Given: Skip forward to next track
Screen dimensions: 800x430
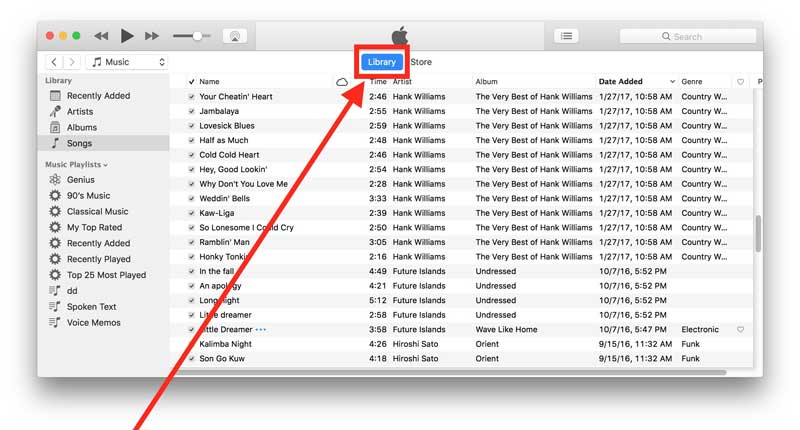Looking at the screenshot, I should click(152, 36).
